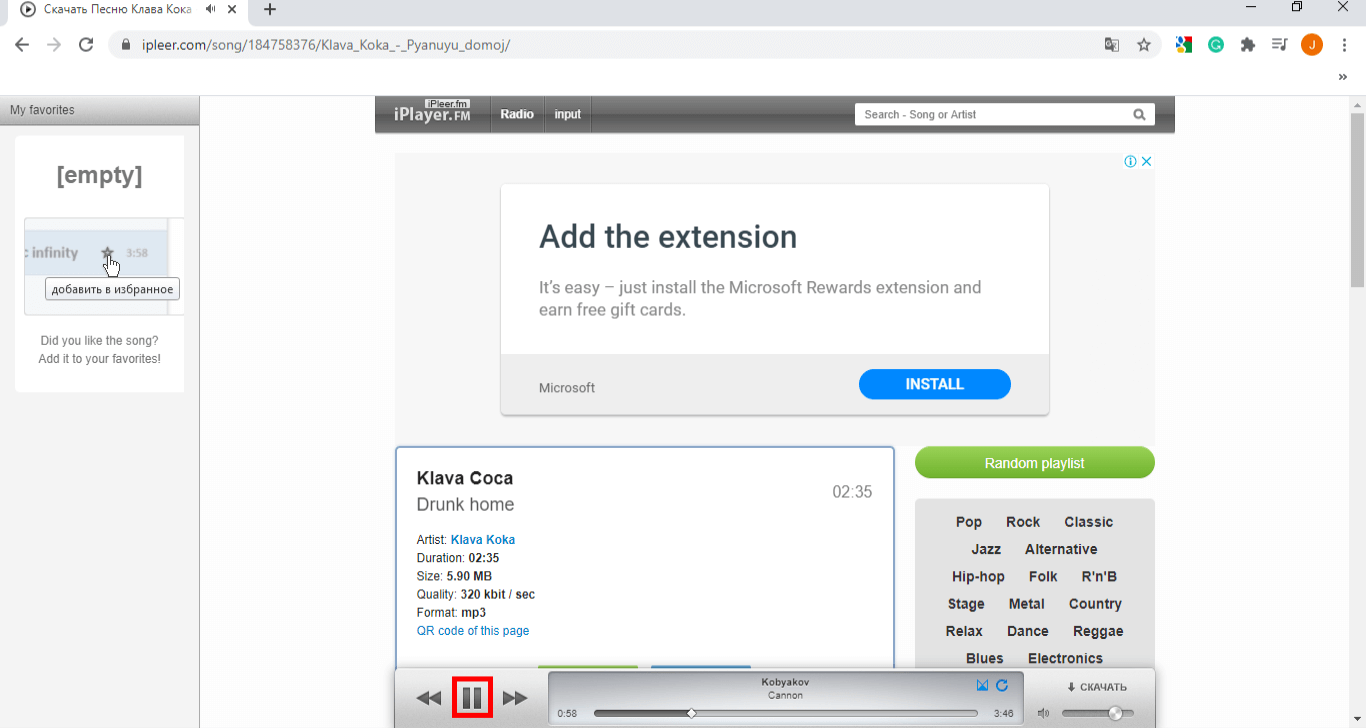Image resolution: width=1366 pixels, height=728 pixels.
Task: Click the track progress bar
Action: tap(786, 713)
